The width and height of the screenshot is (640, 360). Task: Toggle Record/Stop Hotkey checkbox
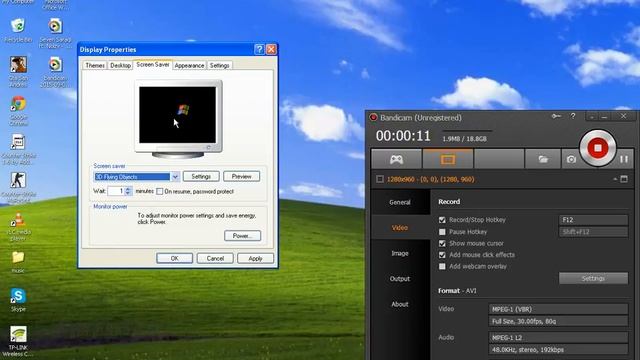pyautogui.click(x=442, y=220)
